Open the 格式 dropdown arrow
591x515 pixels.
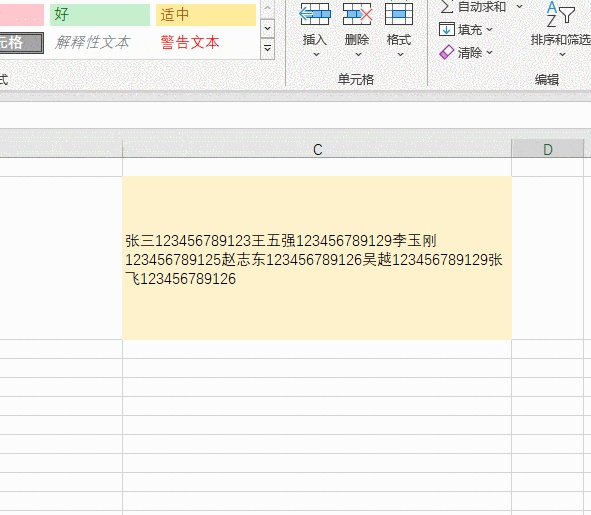(400, 55)
